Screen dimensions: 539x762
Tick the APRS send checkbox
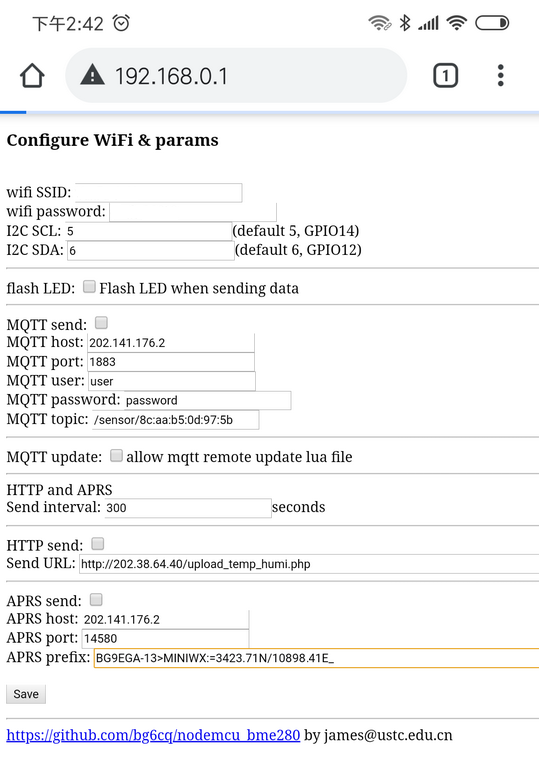tap(96, 599)
